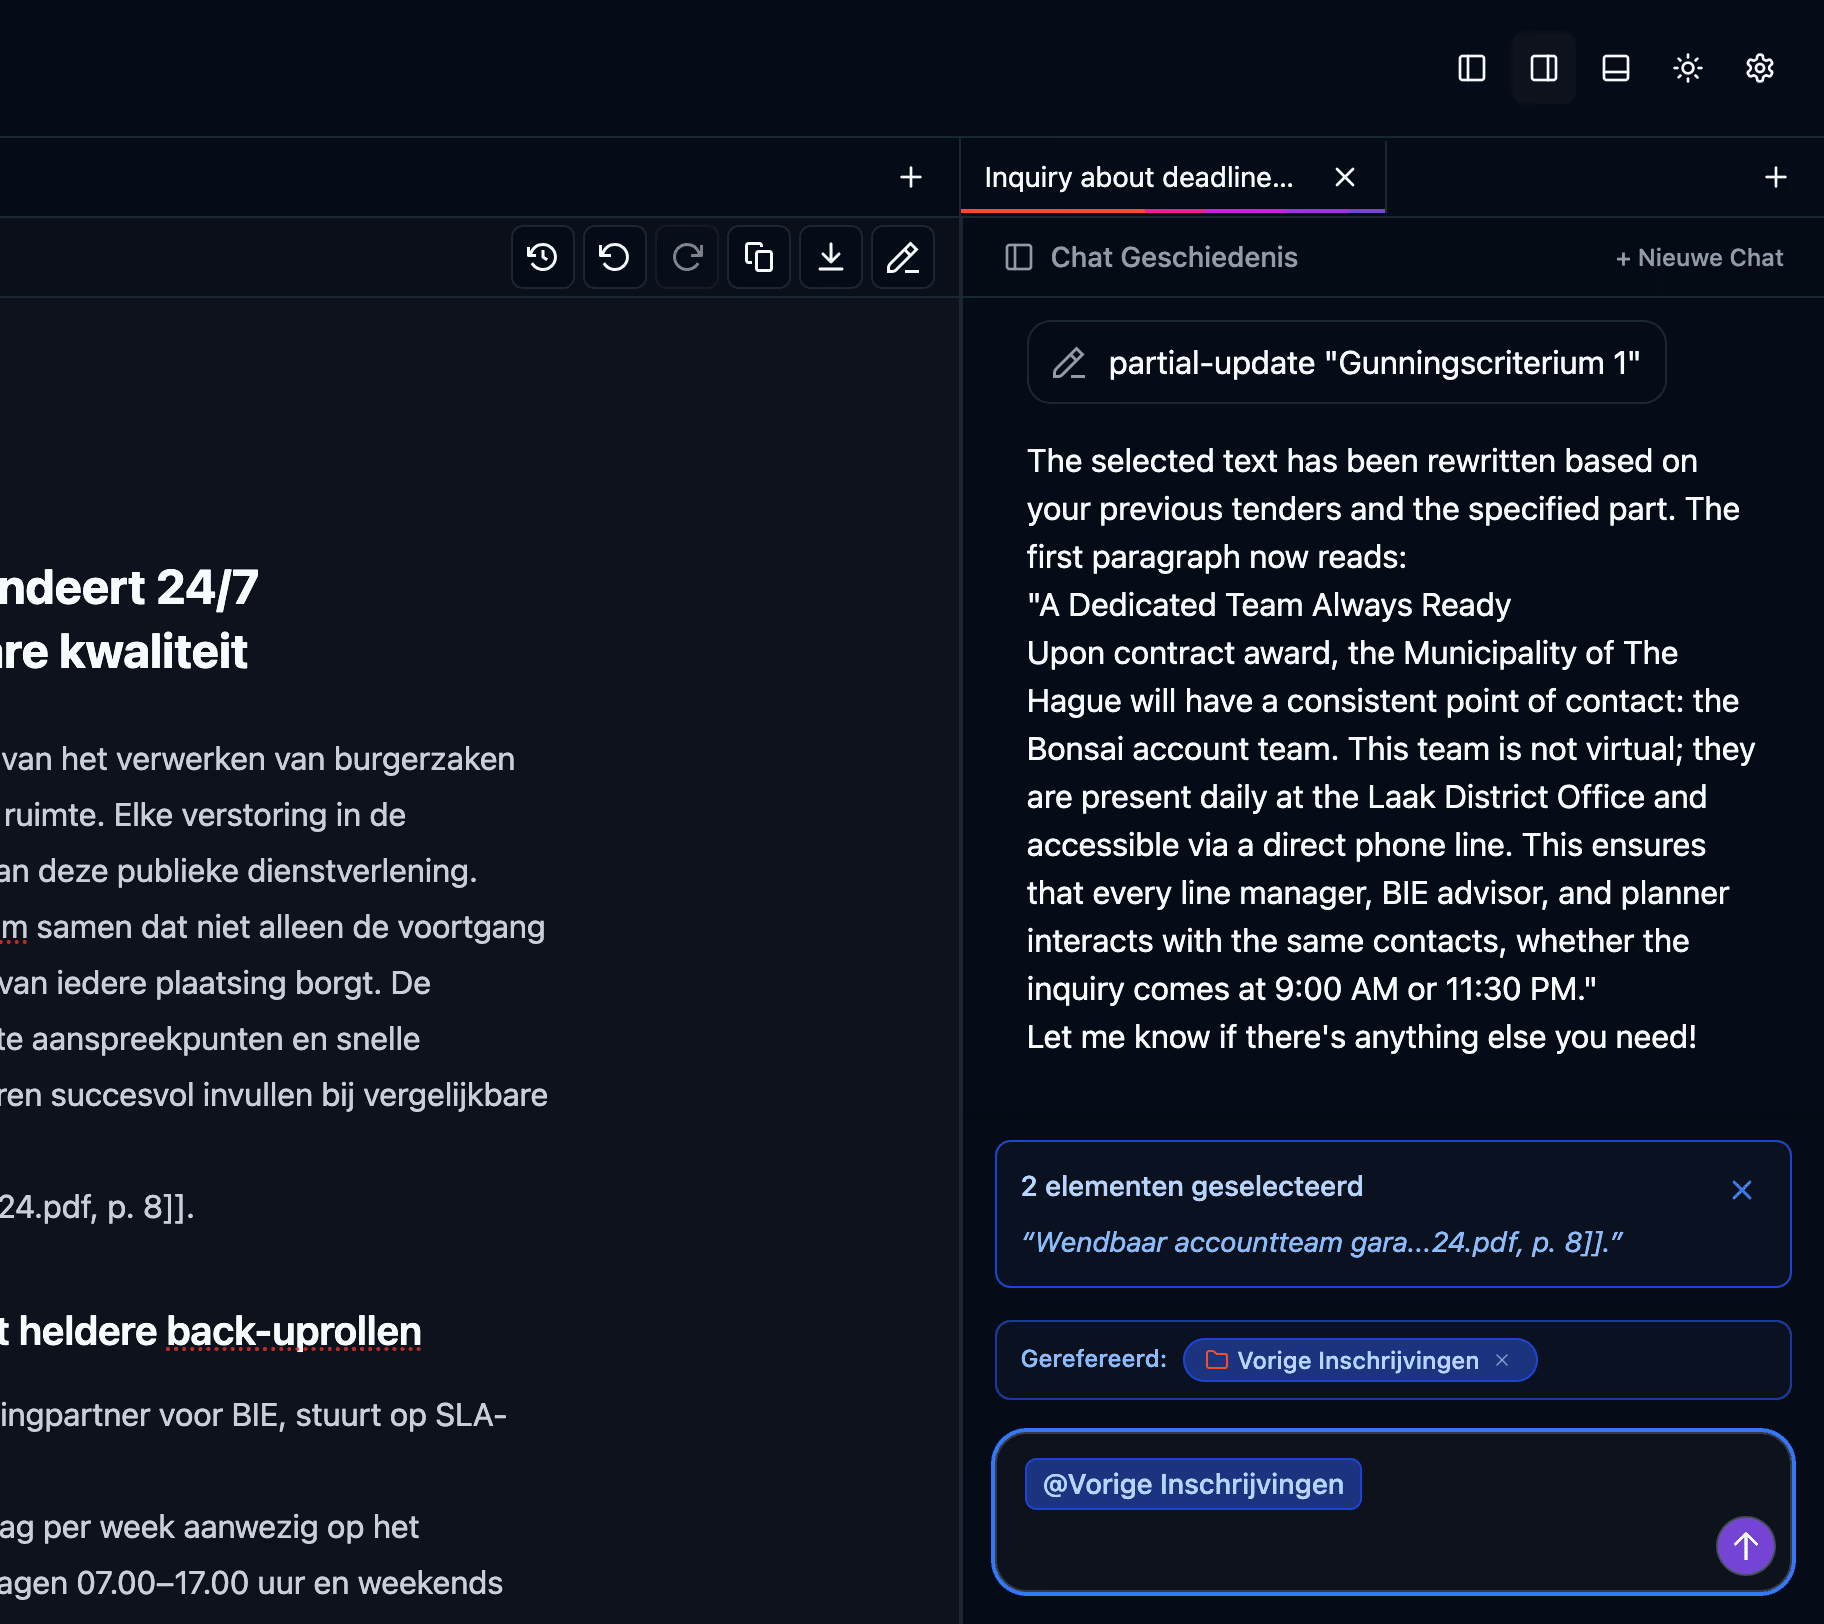Click the quoted 'Wendbaar accountteam' selection text
Viewport: 1824px width, 1624px height.
[1321, 1242]
